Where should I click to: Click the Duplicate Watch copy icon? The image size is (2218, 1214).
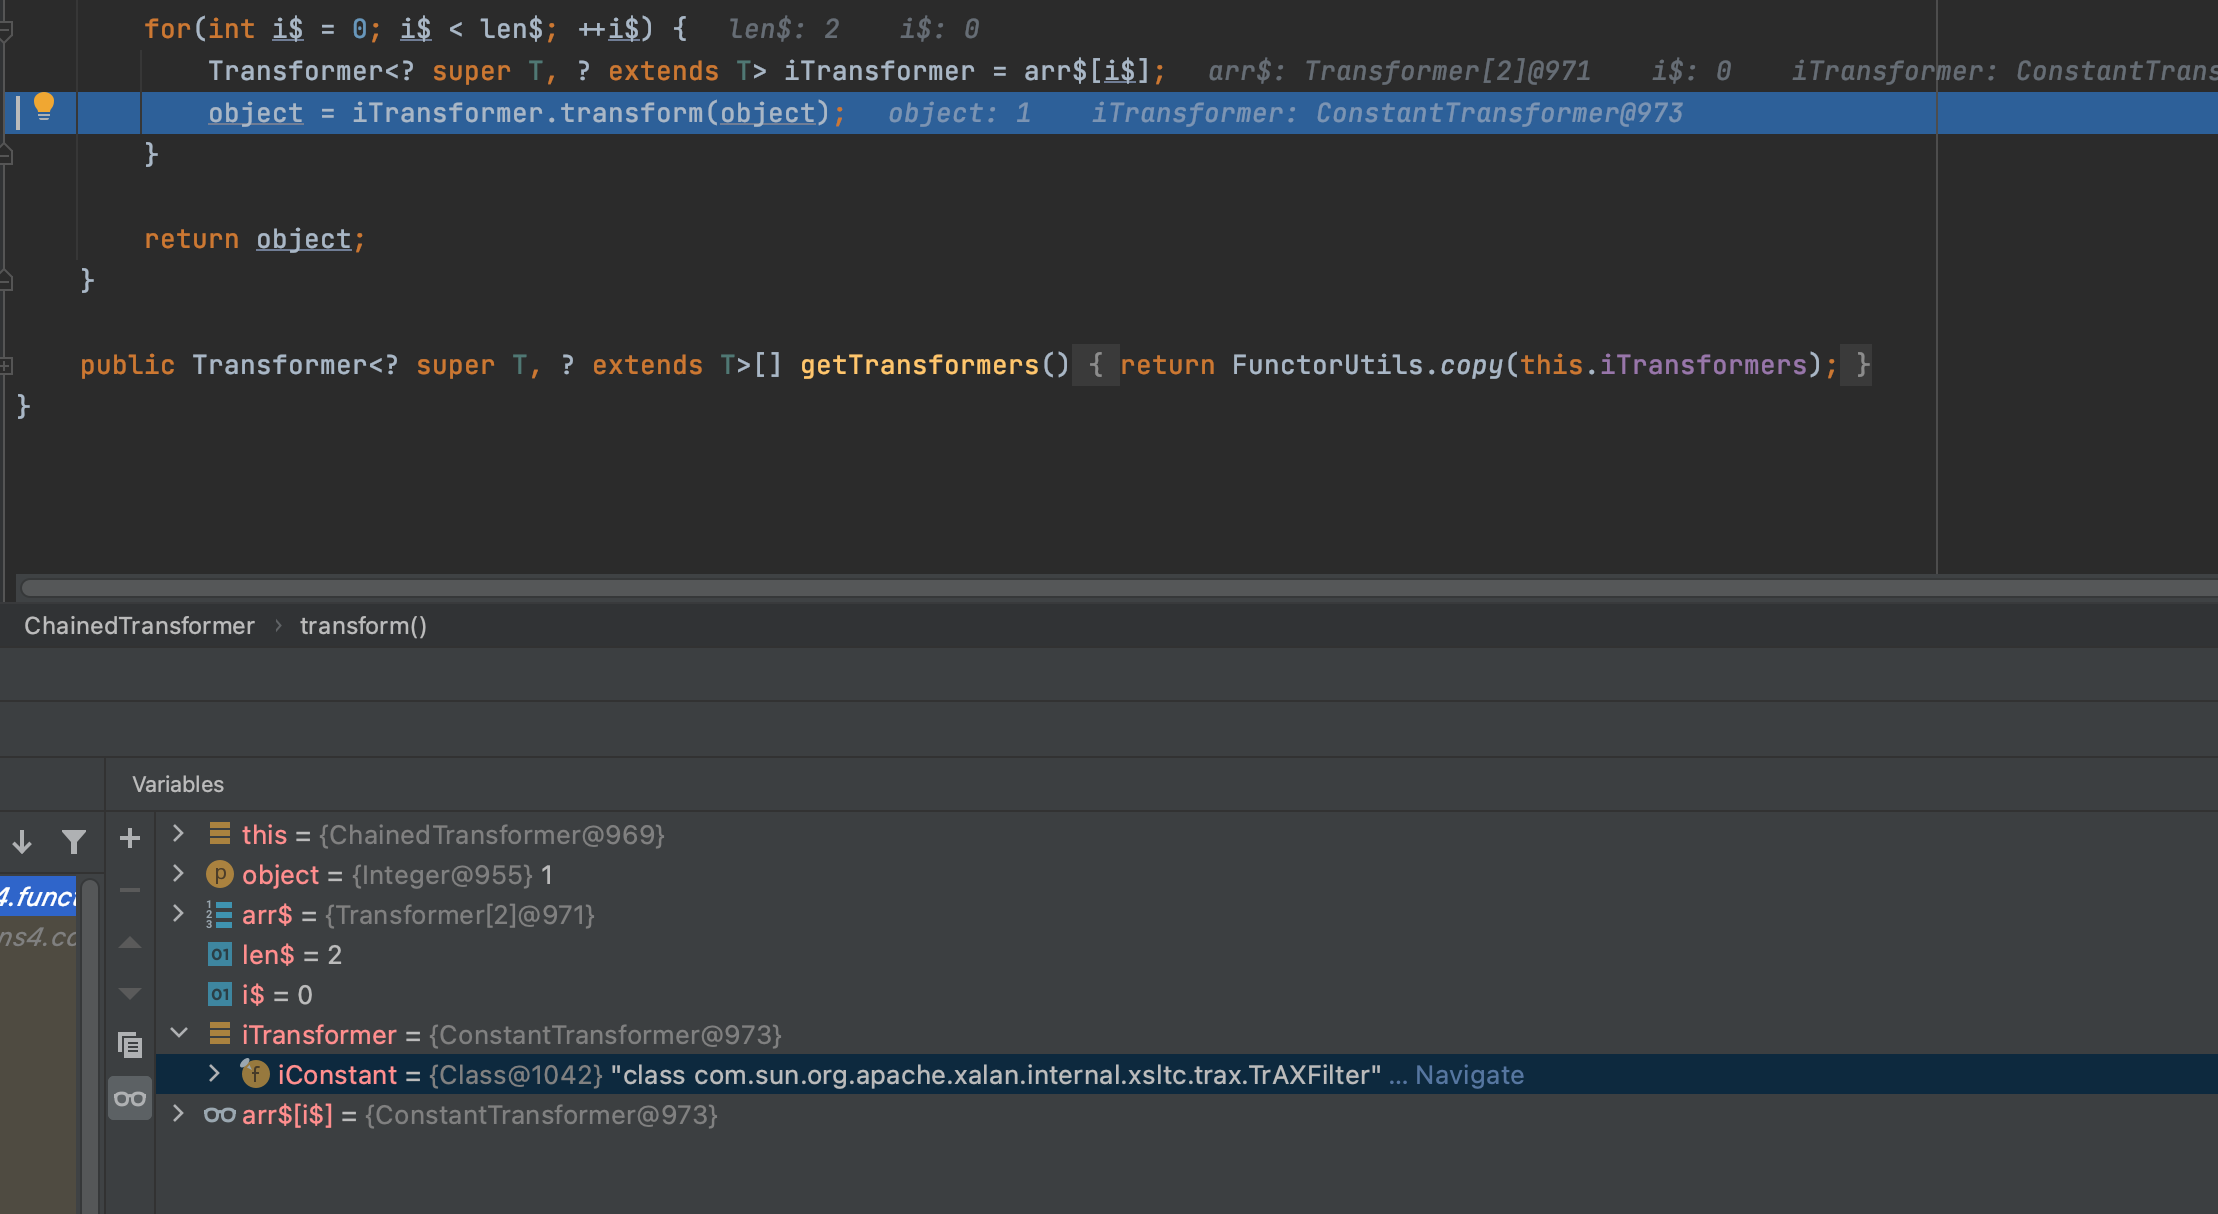130,1045
